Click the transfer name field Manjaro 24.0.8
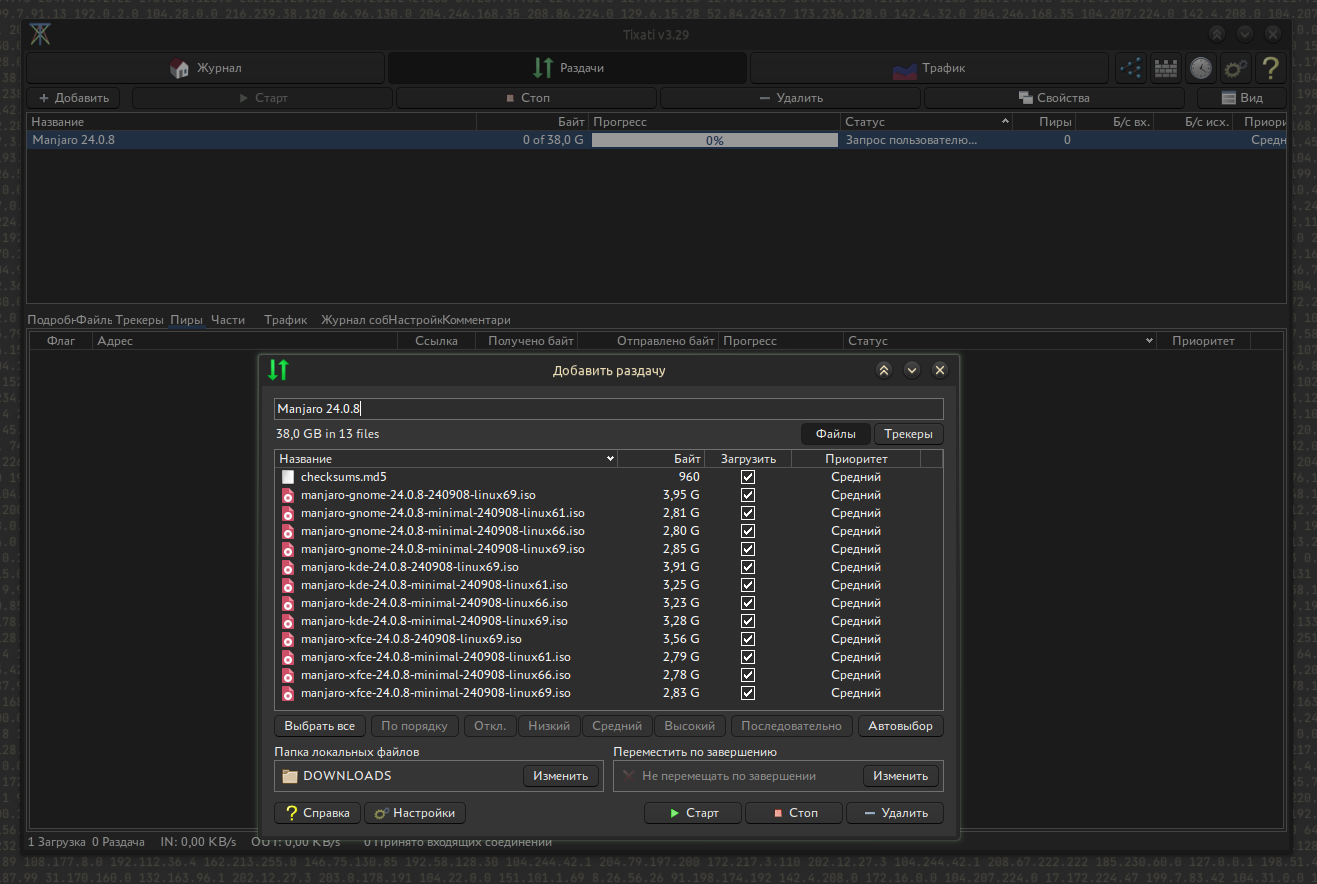 point(609,409)
